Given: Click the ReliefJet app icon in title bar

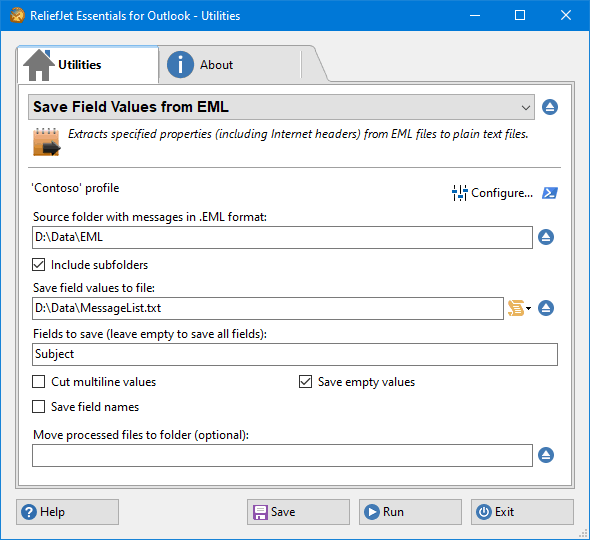Looking at the screenshot, I should pos(17,15).
